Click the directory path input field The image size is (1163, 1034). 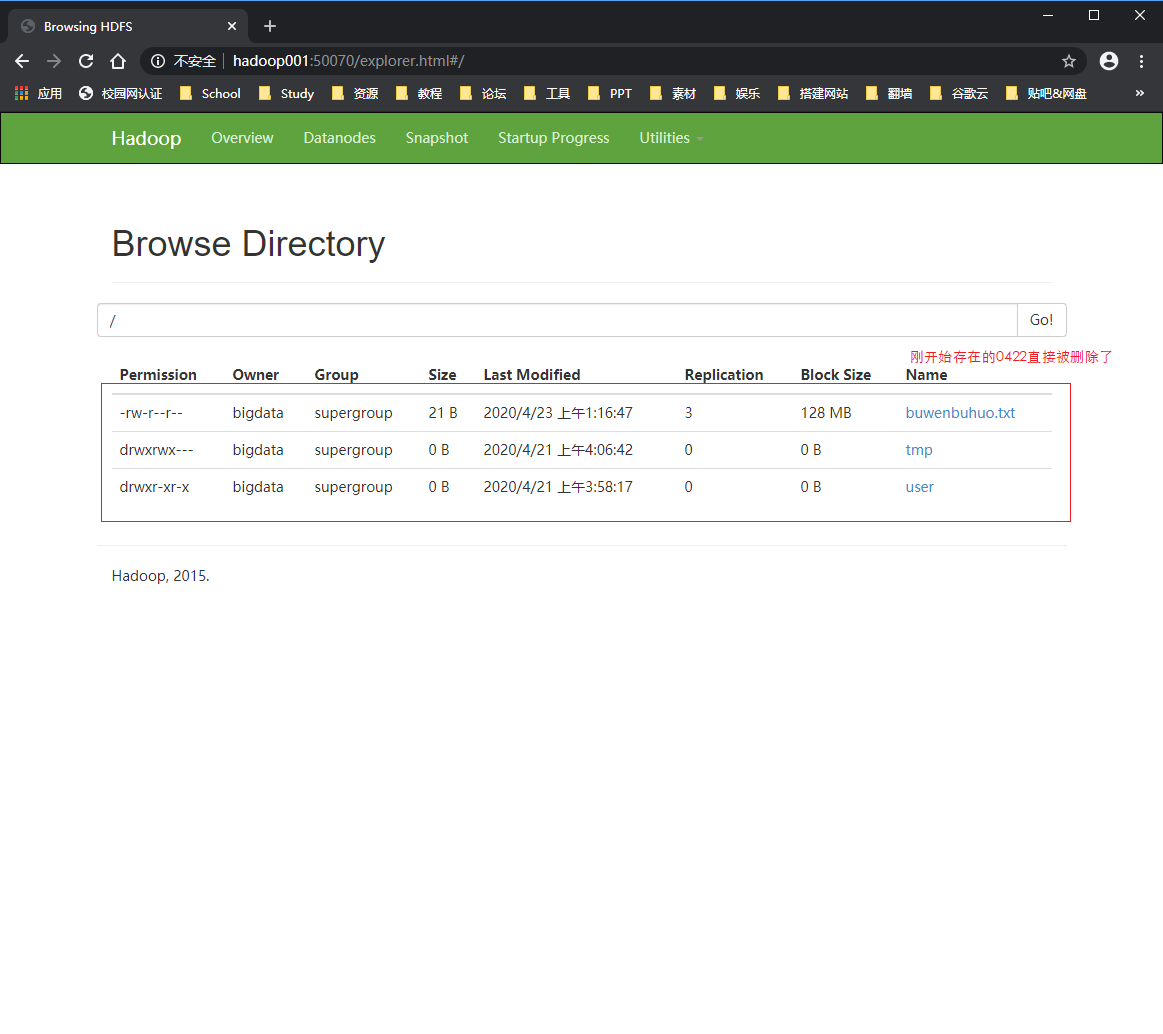(557, 320)
